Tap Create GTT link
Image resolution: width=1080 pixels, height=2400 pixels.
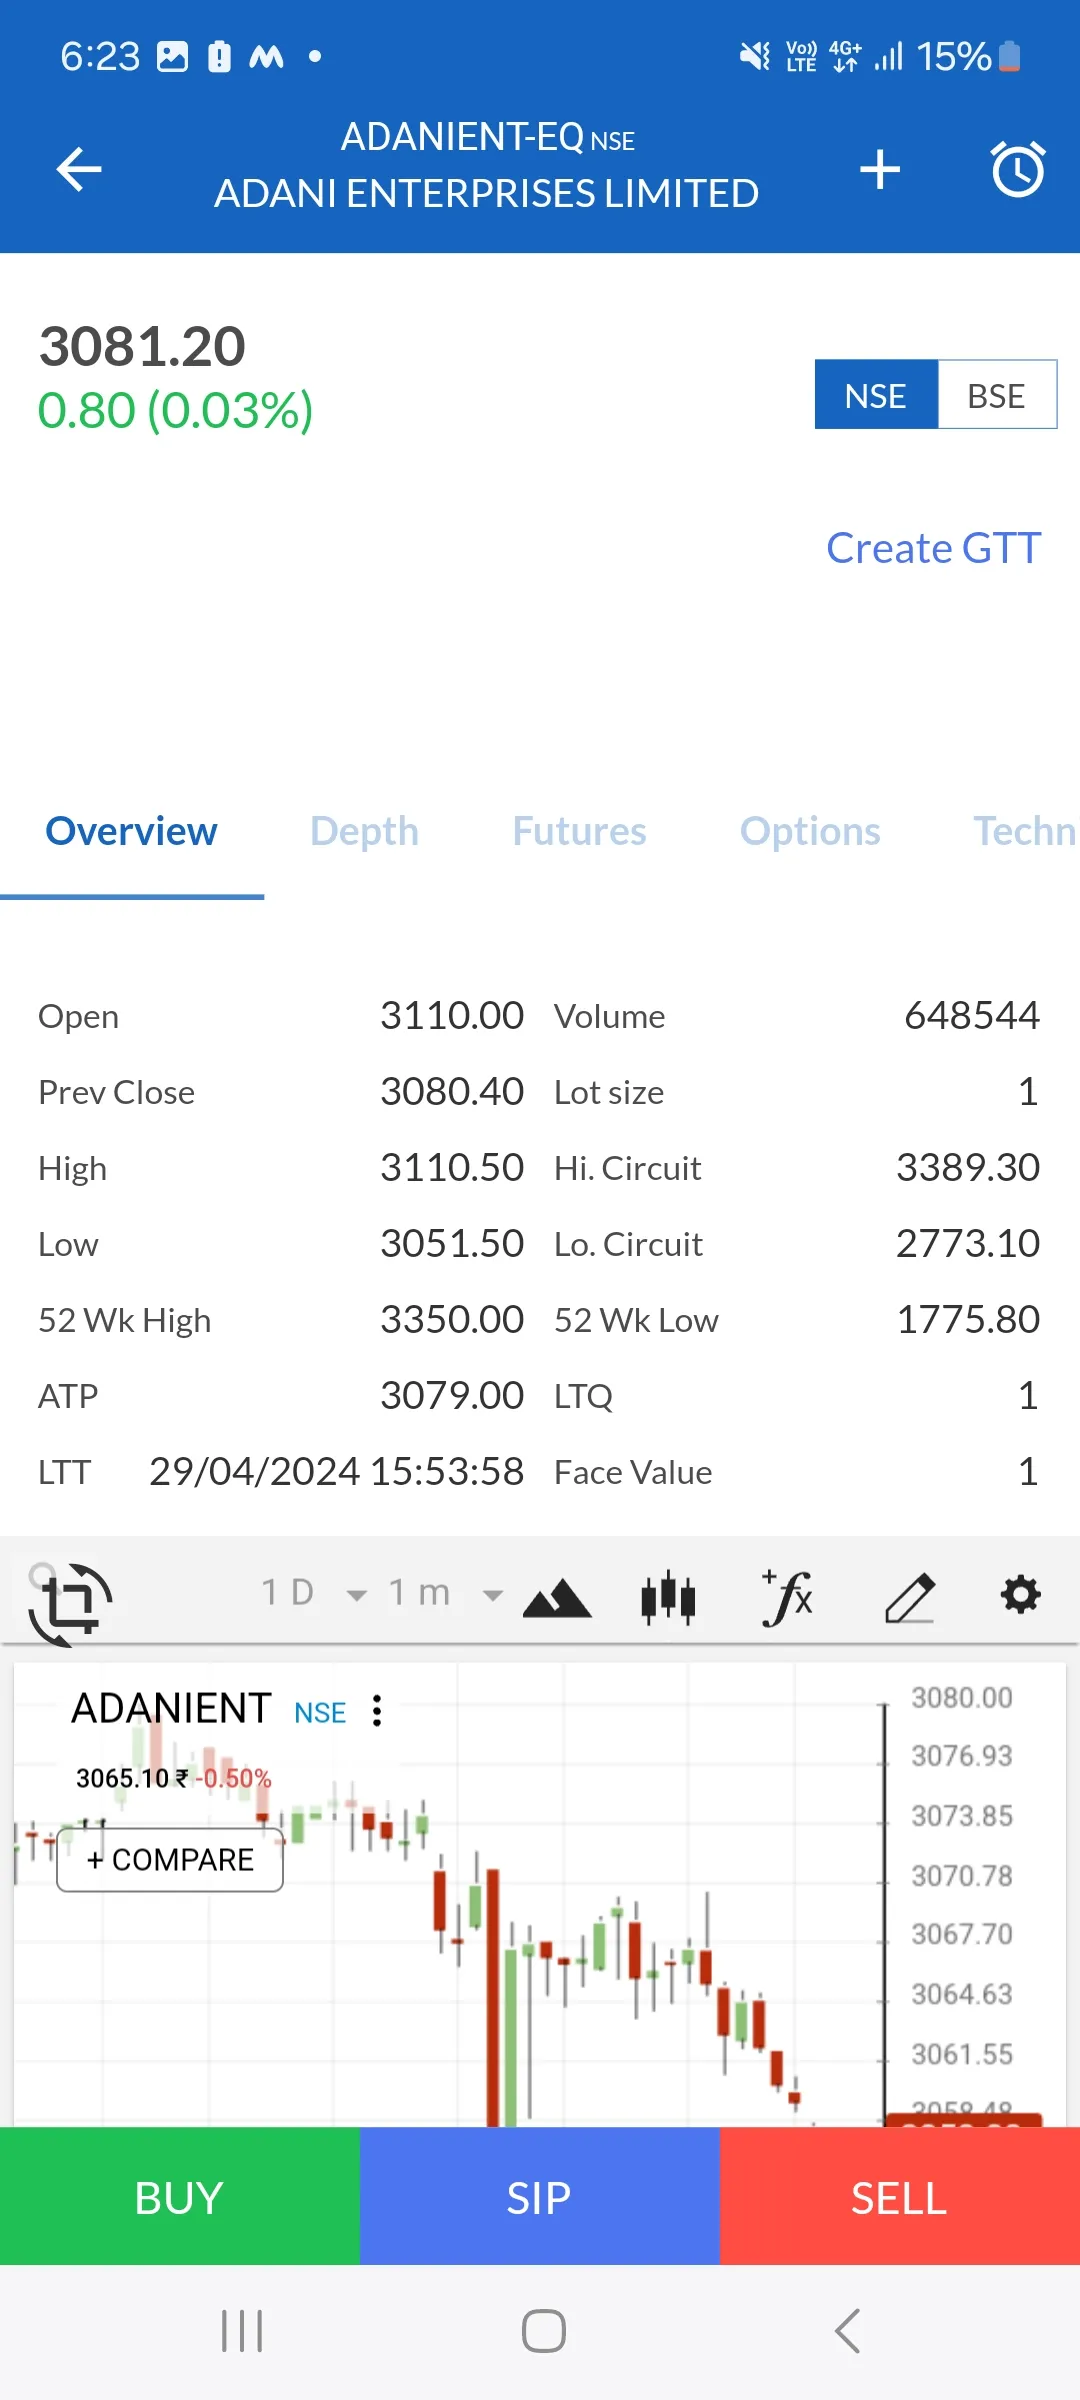tap(934, 548)
